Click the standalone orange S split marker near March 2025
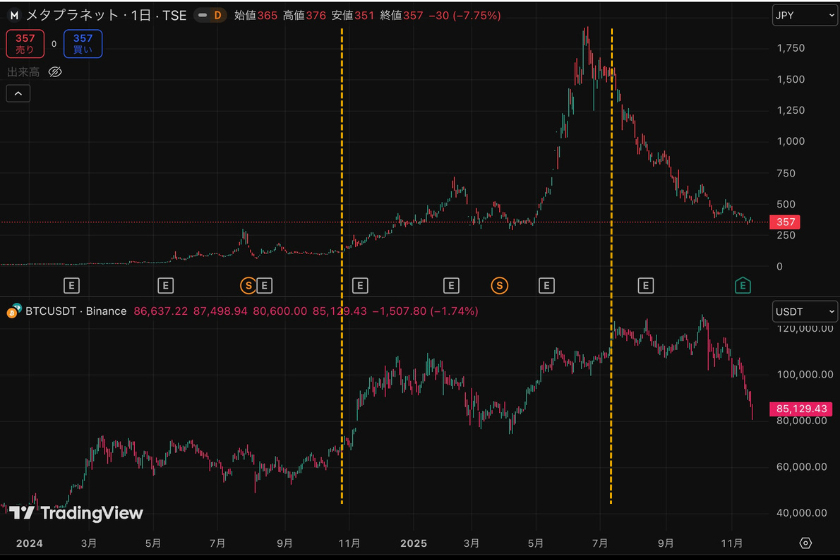The height and width of the screenshot is (560, 840). point(499,286)
